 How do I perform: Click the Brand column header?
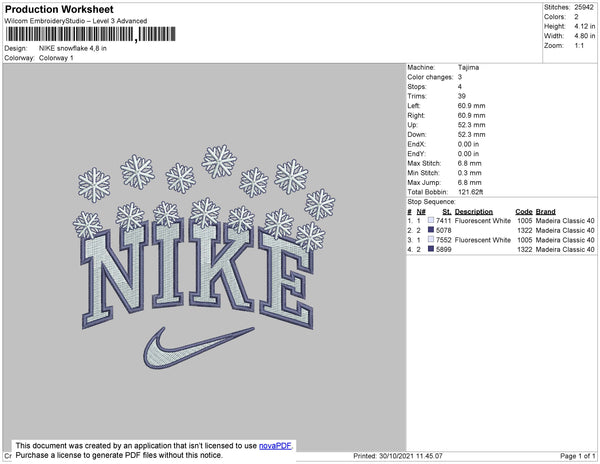[545, 212]
